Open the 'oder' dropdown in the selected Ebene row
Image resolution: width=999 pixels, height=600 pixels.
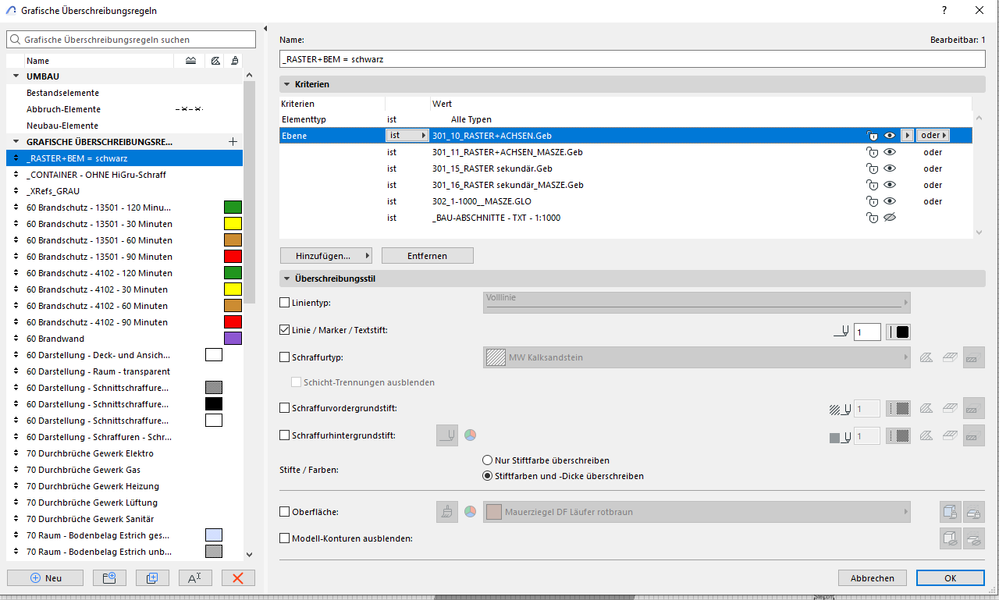tap(934, 136)
